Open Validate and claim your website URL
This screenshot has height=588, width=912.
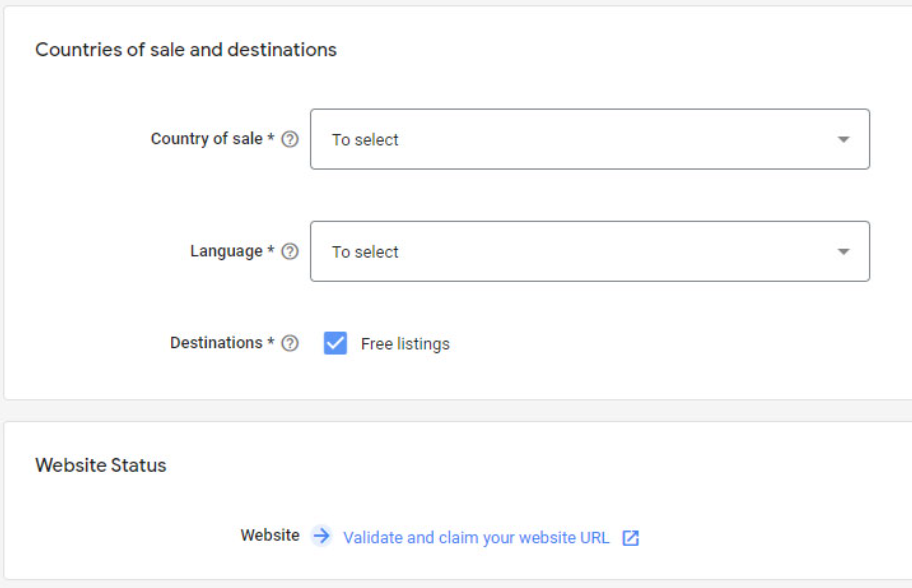pyautogui.click(x=476, y=538)
